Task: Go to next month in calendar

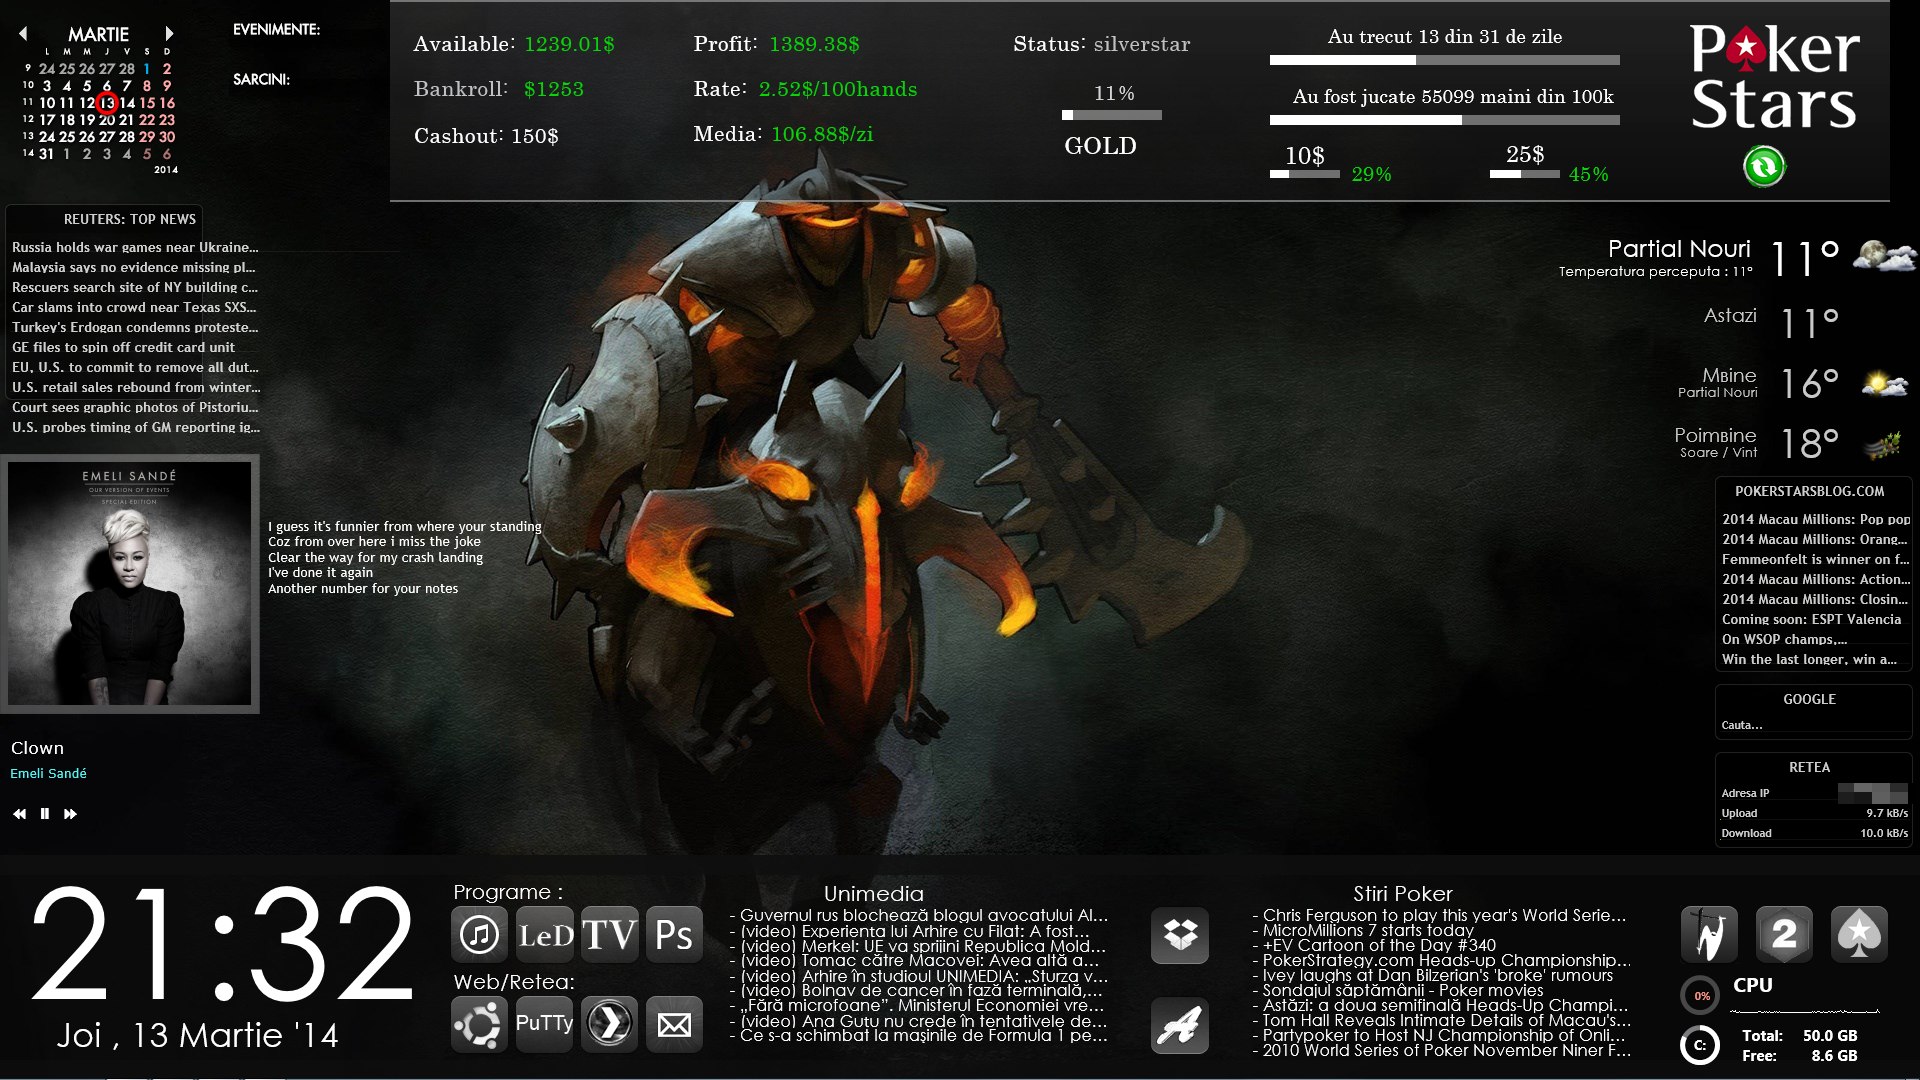Action: (x=169, y=34)
